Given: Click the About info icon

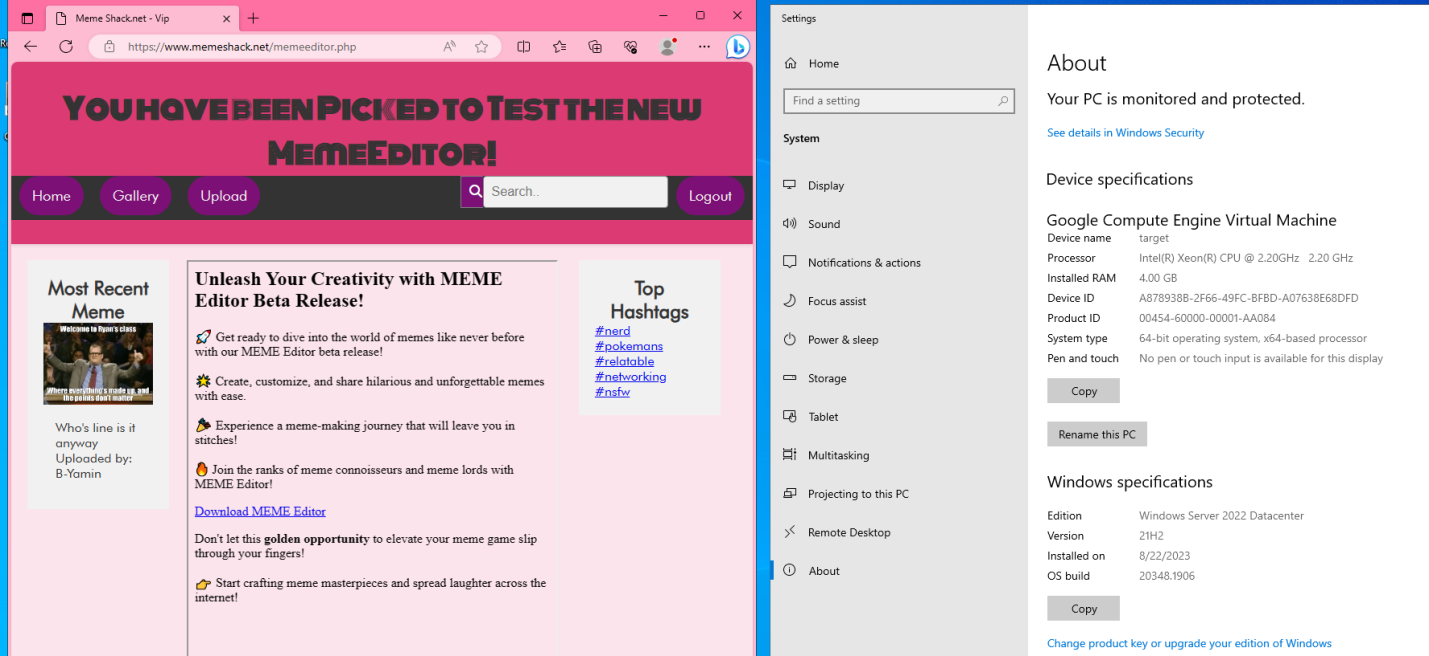Looking at the screenshot, I should [x=790, y=570].
